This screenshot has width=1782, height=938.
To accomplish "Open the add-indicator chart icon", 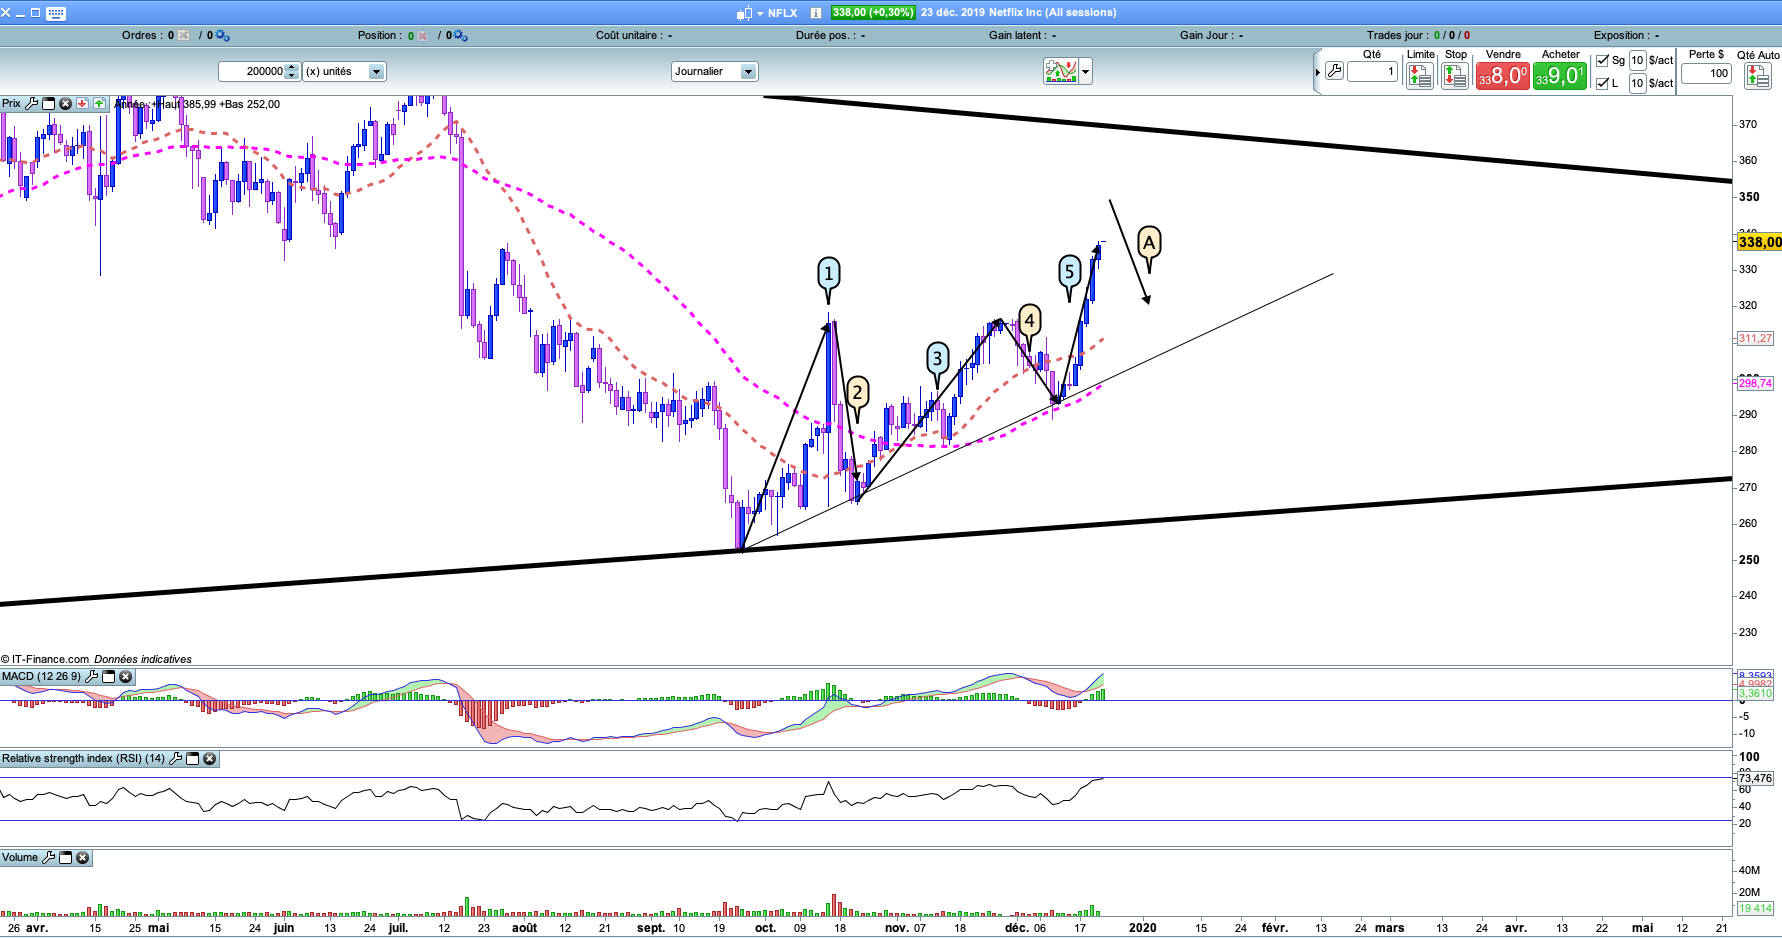I will 1060,71.
